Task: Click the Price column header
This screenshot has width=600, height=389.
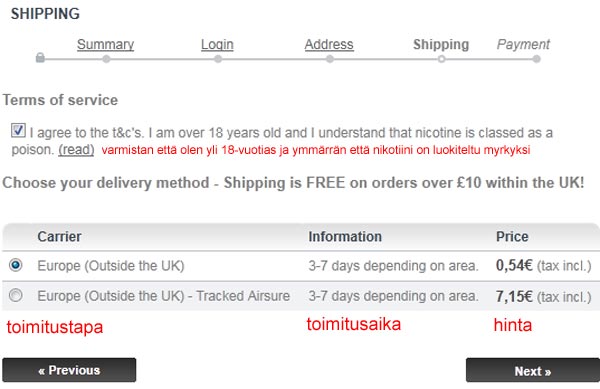Action: tap(512, 236)
